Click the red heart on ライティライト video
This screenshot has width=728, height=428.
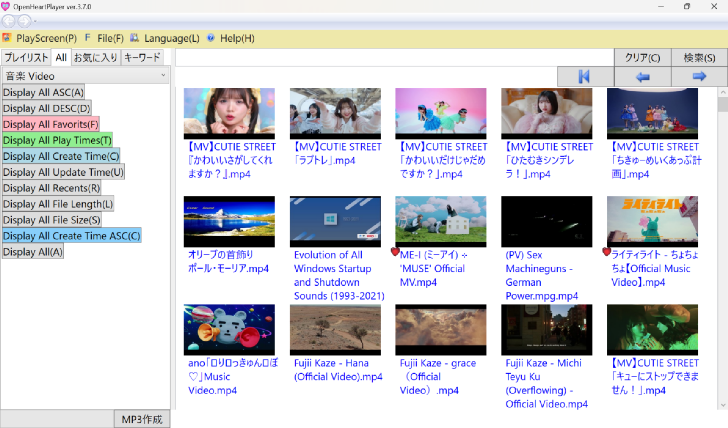click(606, 252)
